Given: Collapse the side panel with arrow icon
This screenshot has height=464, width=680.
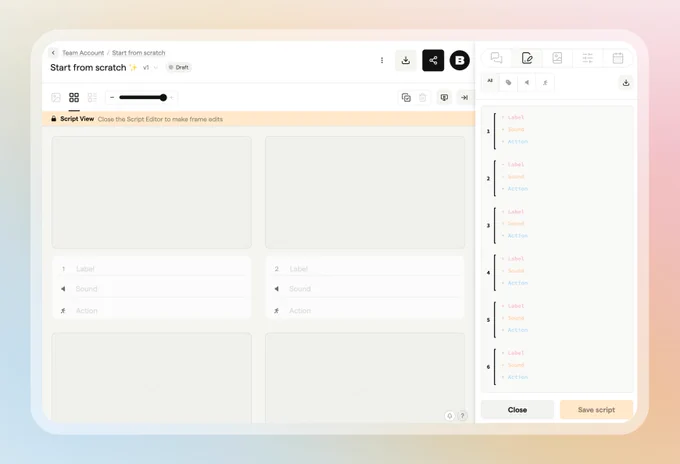Looking at the screenshot, I should 464,98.
